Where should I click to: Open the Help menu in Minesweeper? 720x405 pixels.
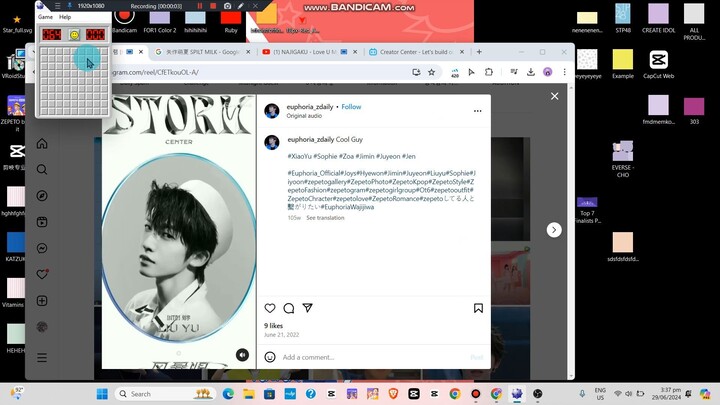(x=65, y=17)
